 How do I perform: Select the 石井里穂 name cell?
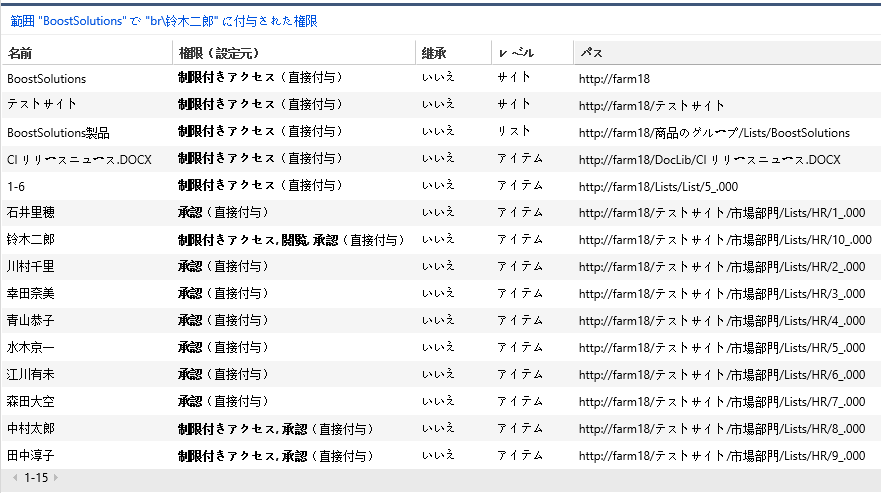click(x=31, y=212)
